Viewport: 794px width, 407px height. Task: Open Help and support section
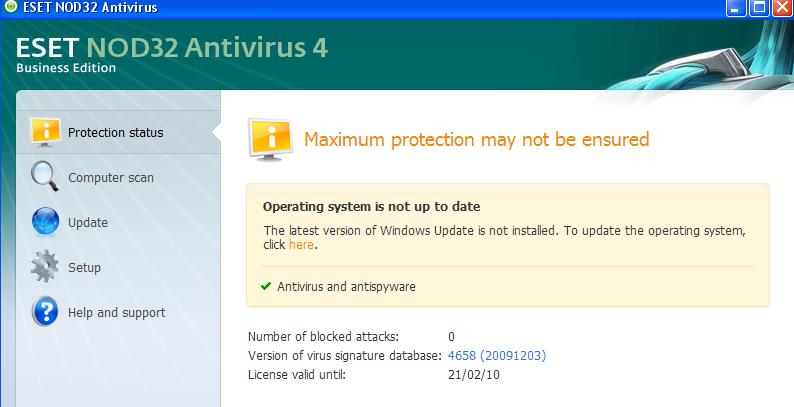(x=116, y=312)
